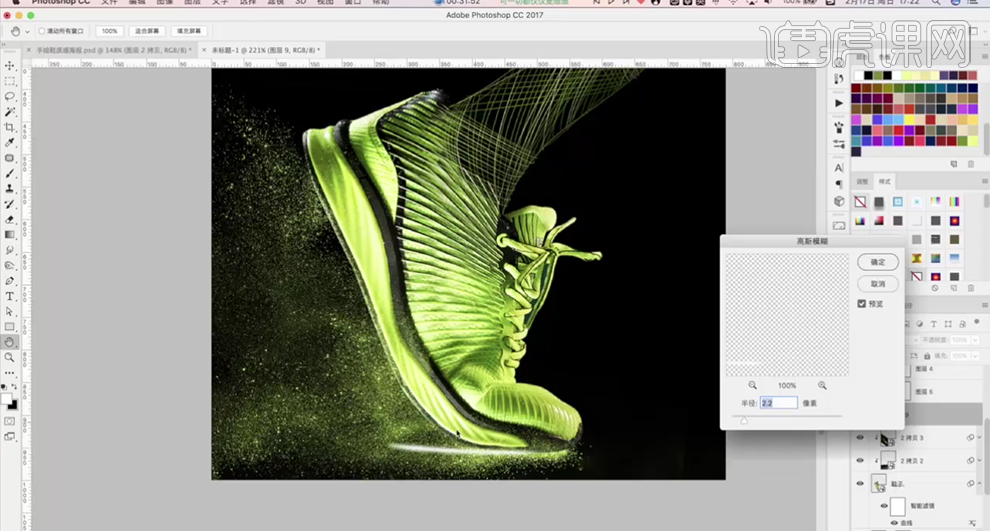The image size is (990, 531).
Task: Select the Crop tool
Action: click(x=10, y=127)
